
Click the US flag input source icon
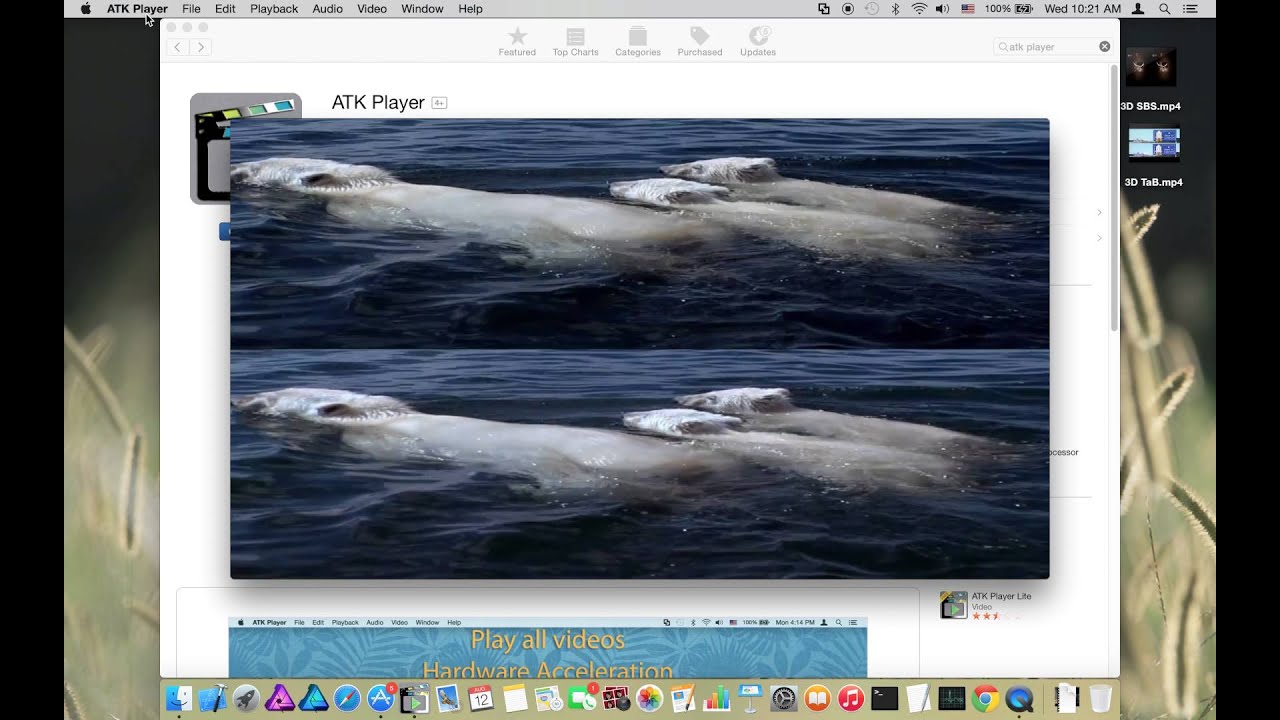click(967, 9)
